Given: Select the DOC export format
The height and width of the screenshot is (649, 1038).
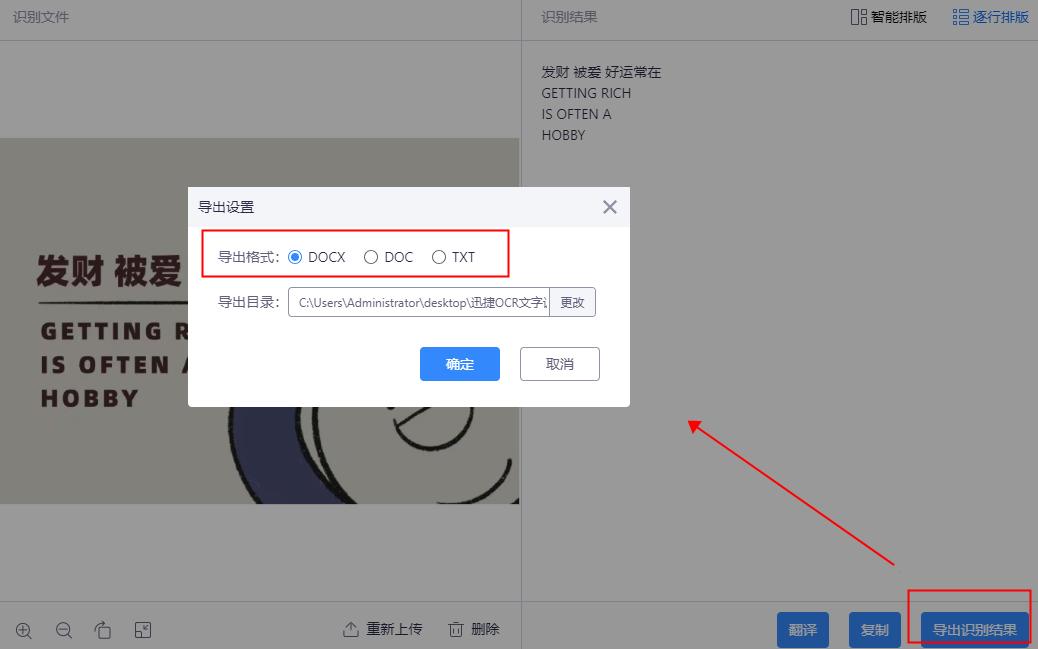Looking at the screenshot, I should pyautogui.click(x=370, y=256).
